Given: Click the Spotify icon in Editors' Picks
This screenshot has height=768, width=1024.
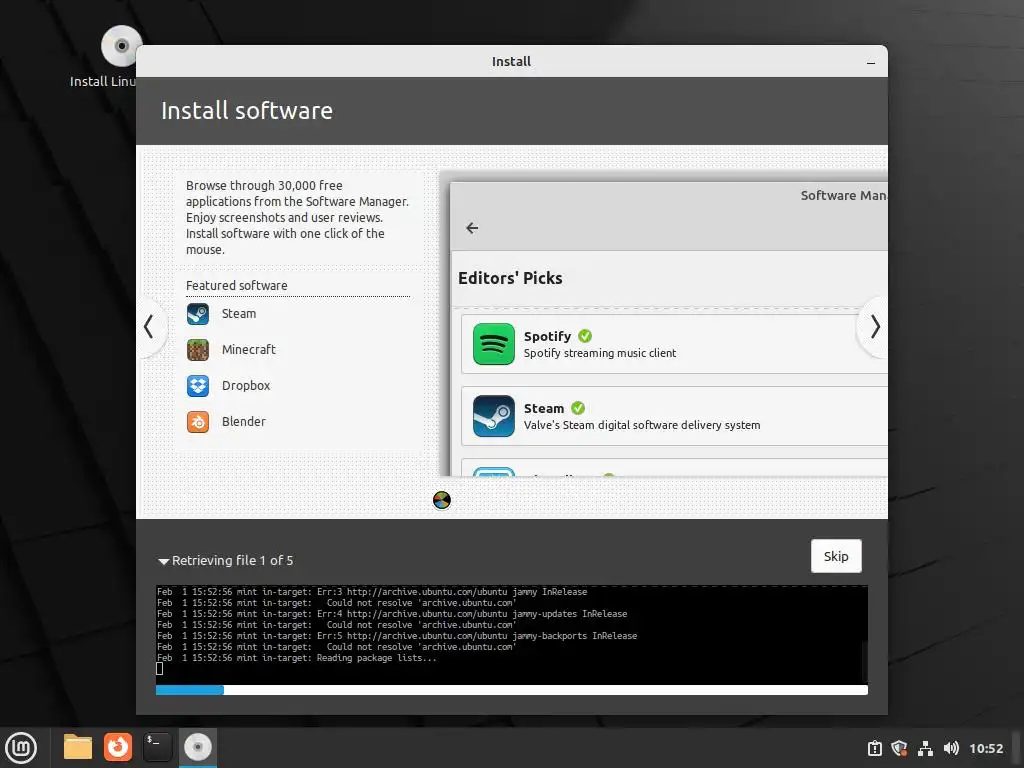Looking at the screenshot, I should pos(494,344).
